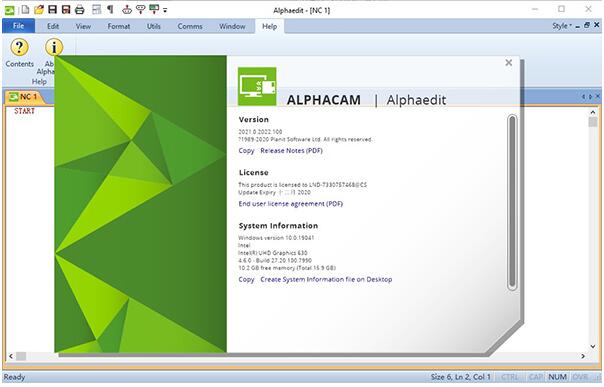Click the About Alphaedit info icon

point(54,47)
